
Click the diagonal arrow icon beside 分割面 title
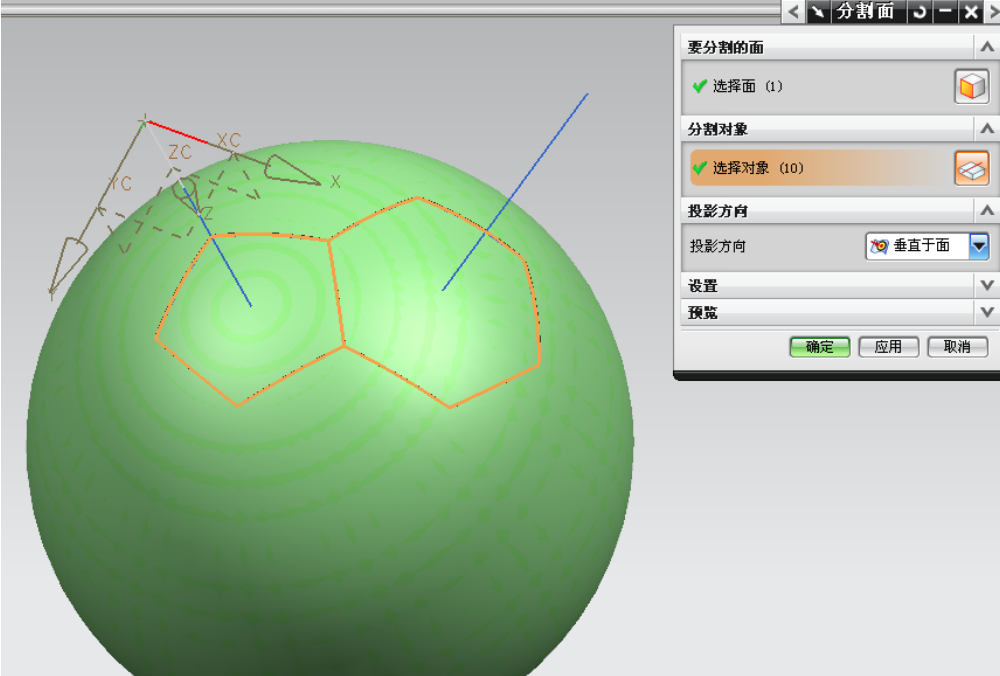[818, 11]
